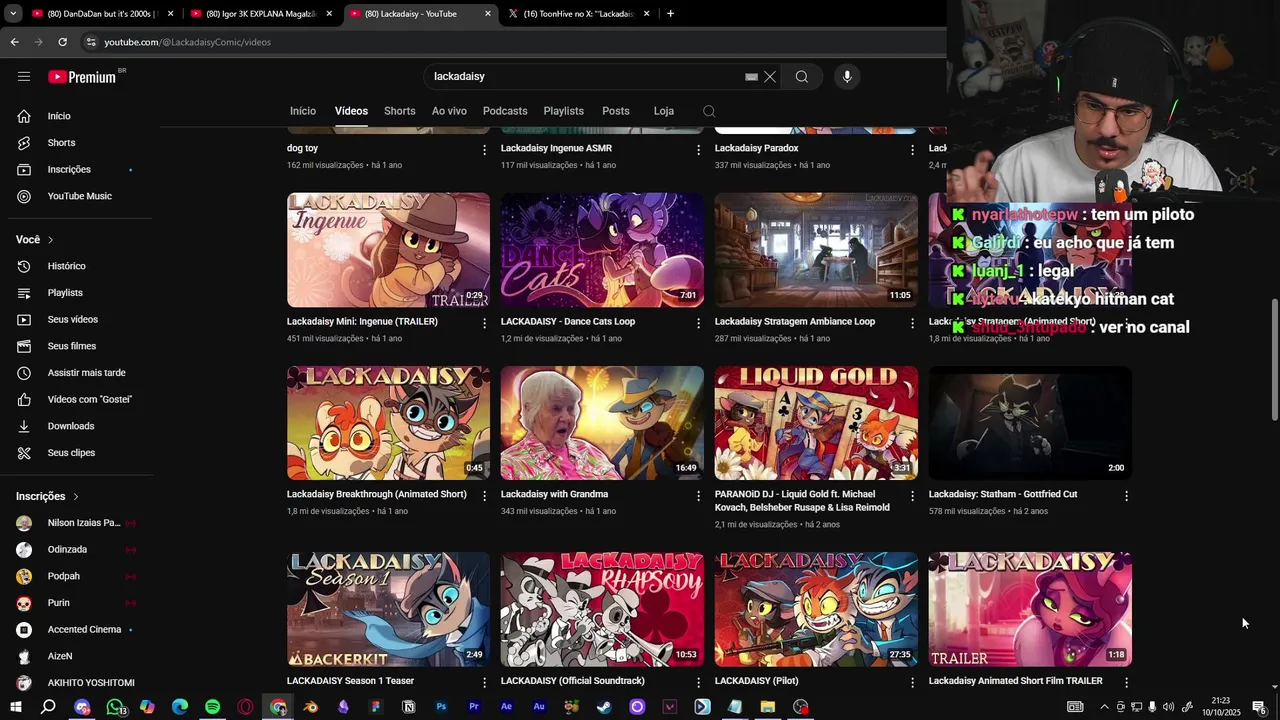This screenshot has width=1280, height=720.
Task: Open Lackadaisy Statham Gottfried Cut title
Action: pos(1003,494)
